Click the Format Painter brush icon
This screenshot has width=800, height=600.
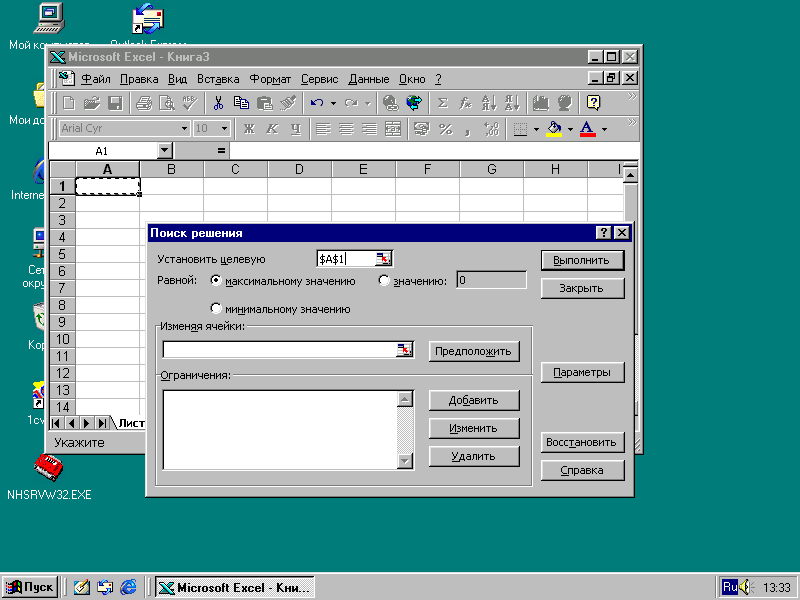(x=288, y=104)
